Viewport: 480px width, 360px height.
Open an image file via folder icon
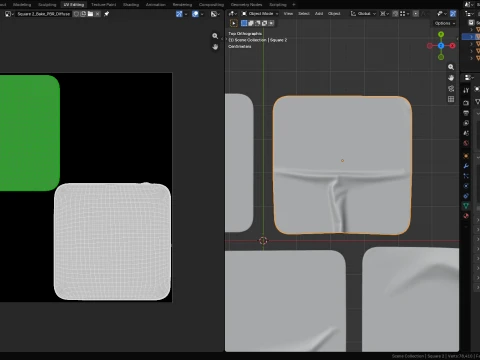click(90, 14)
